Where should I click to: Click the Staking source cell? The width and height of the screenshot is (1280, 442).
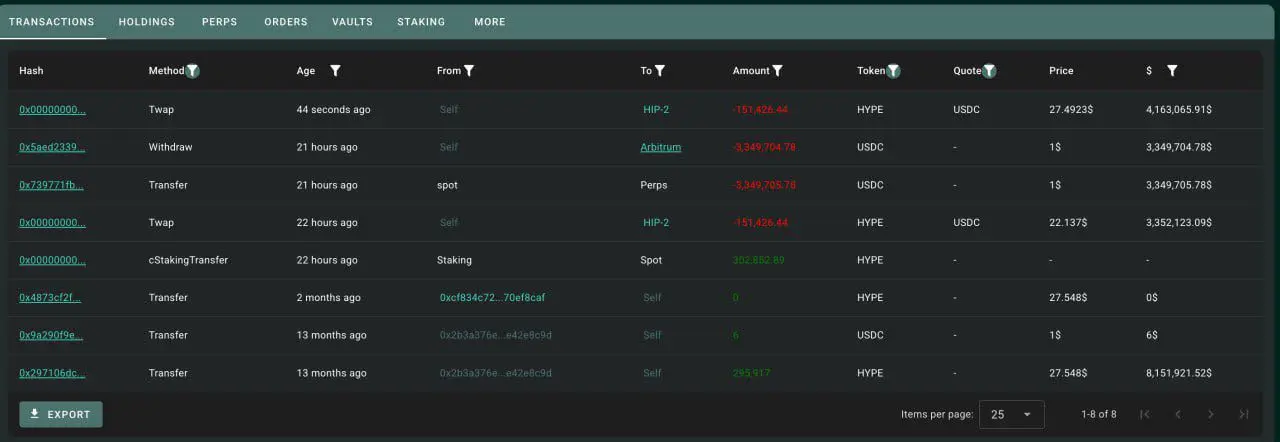pyautogui.click(x=454, y=260)
